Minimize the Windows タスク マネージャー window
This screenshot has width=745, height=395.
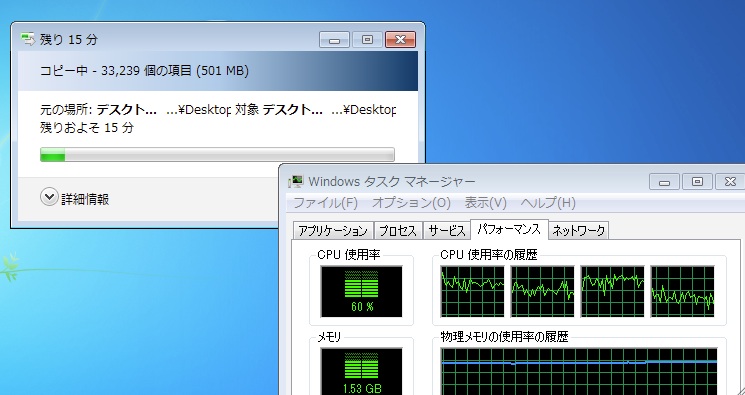point(664,181)
